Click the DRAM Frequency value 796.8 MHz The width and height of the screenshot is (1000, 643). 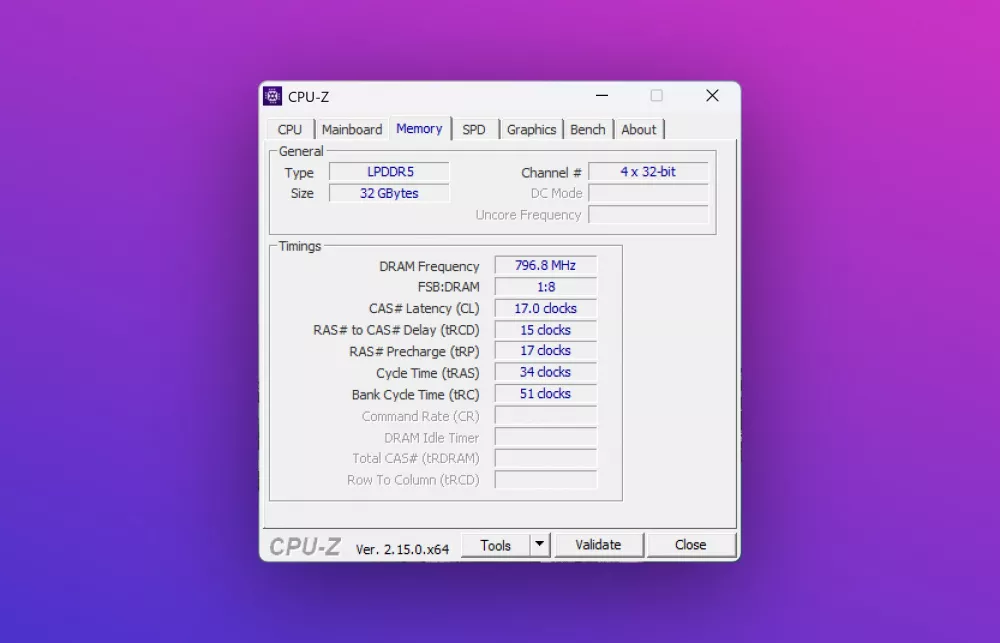point(546,265)
